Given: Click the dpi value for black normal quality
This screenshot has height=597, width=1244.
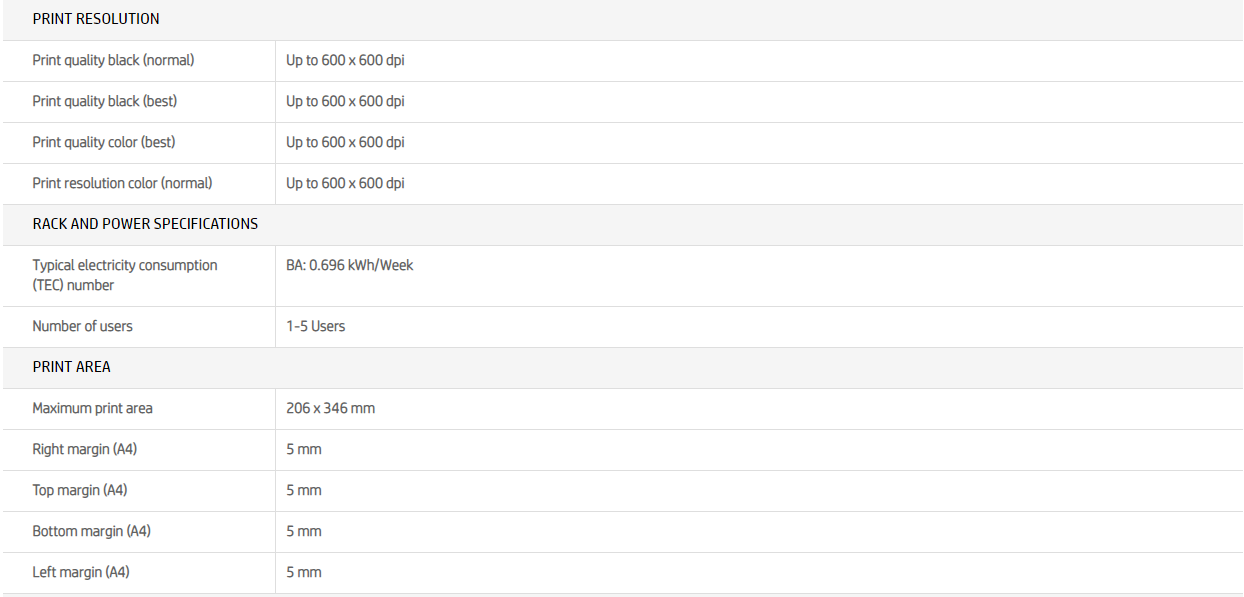Looking at the screenshot, I should click(x=345, y=60).
